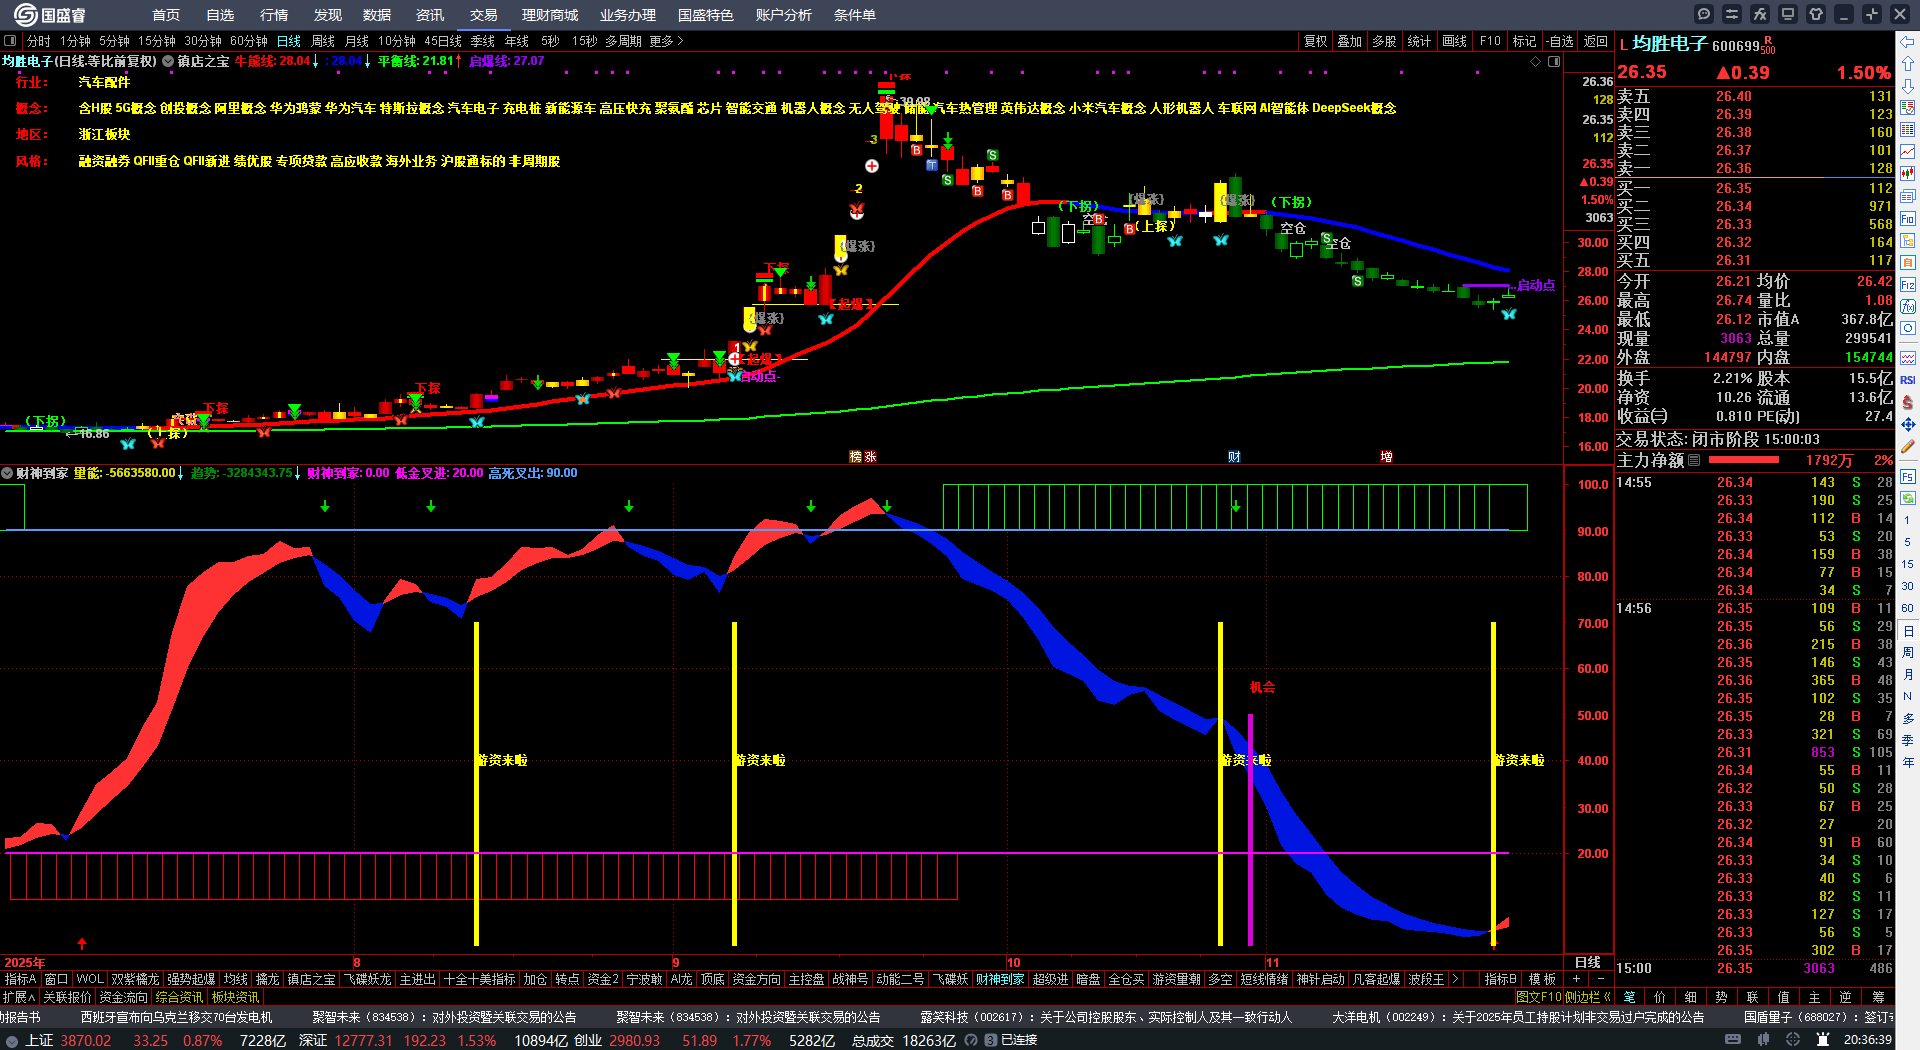Click the main-net-amount detail list icon

(1694, 460)
